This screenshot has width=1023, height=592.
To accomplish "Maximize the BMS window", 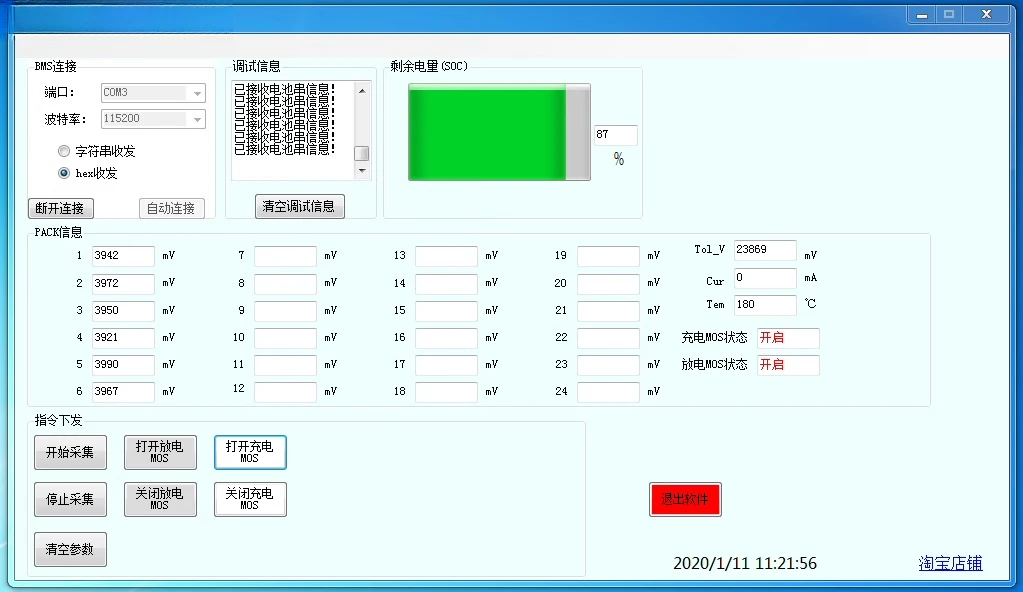I will pos(949,15).
